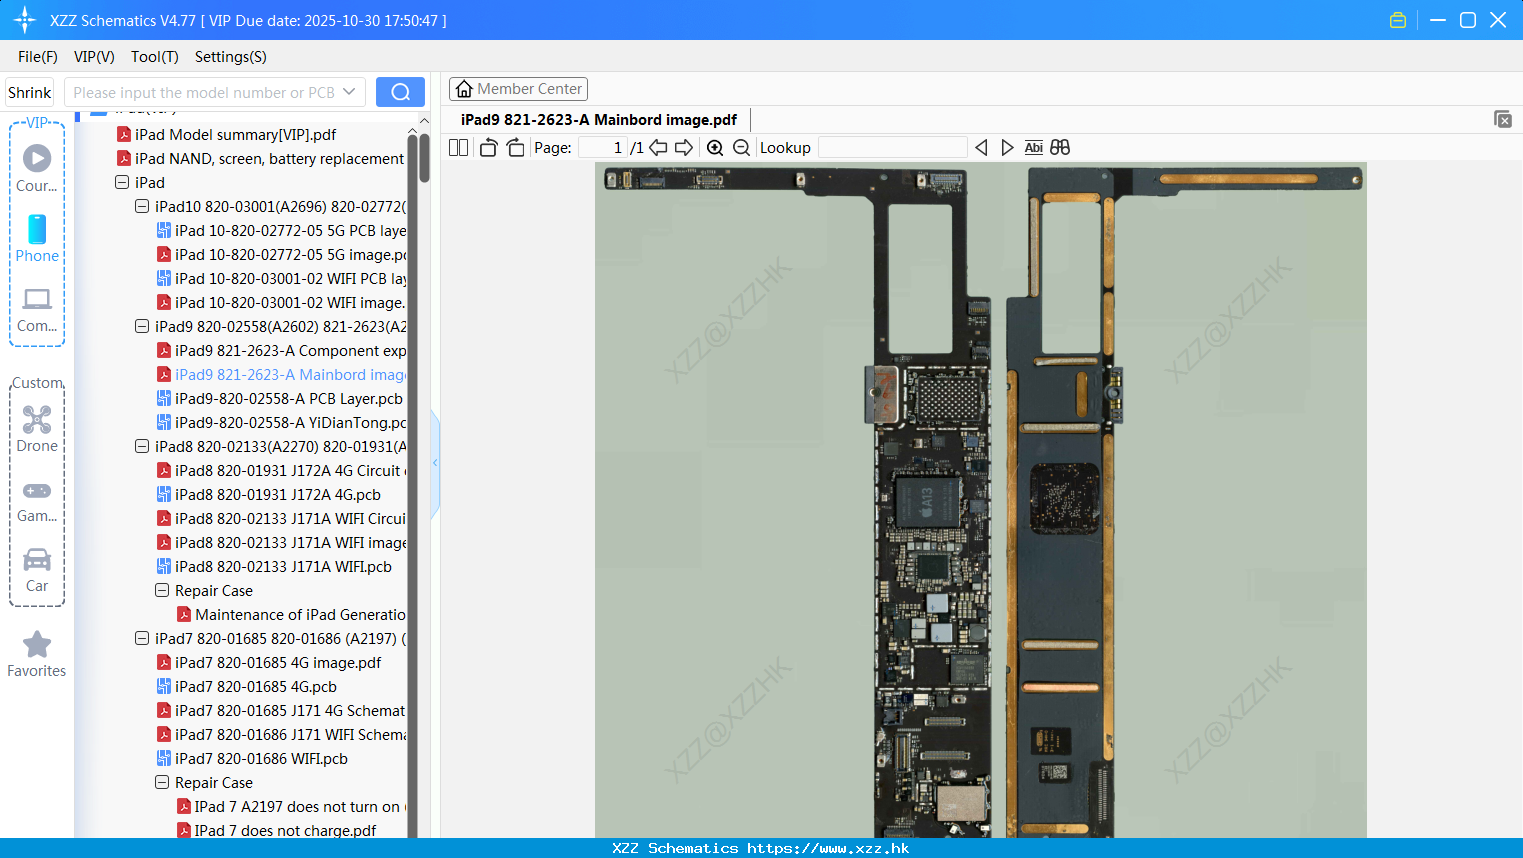
Task: Collapse the iPad7 820-01685 node
Action: point(142,638)
